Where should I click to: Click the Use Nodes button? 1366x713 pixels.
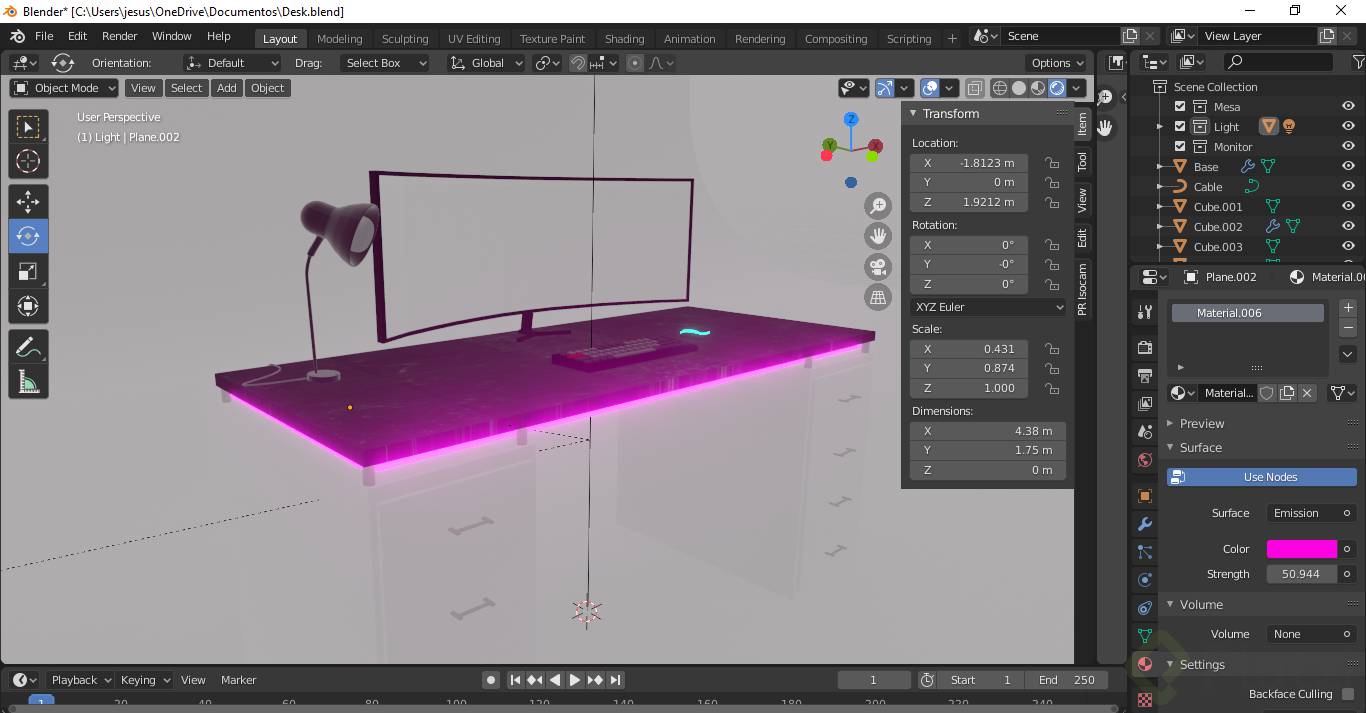pyautogui.click(x=1261, y=476)
